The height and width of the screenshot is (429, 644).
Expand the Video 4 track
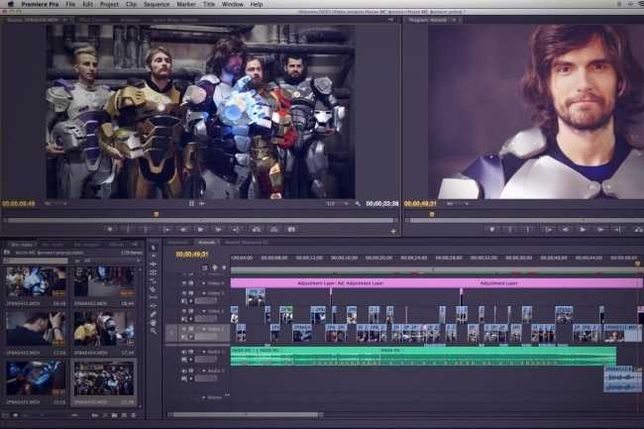204,283
